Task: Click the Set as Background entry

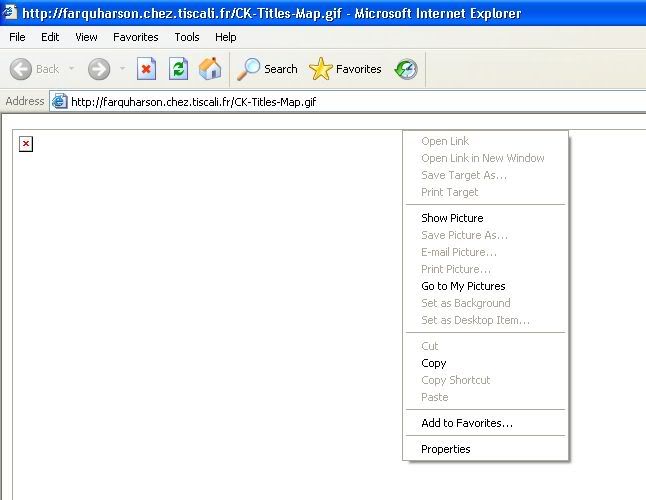Action: point(485,303)
